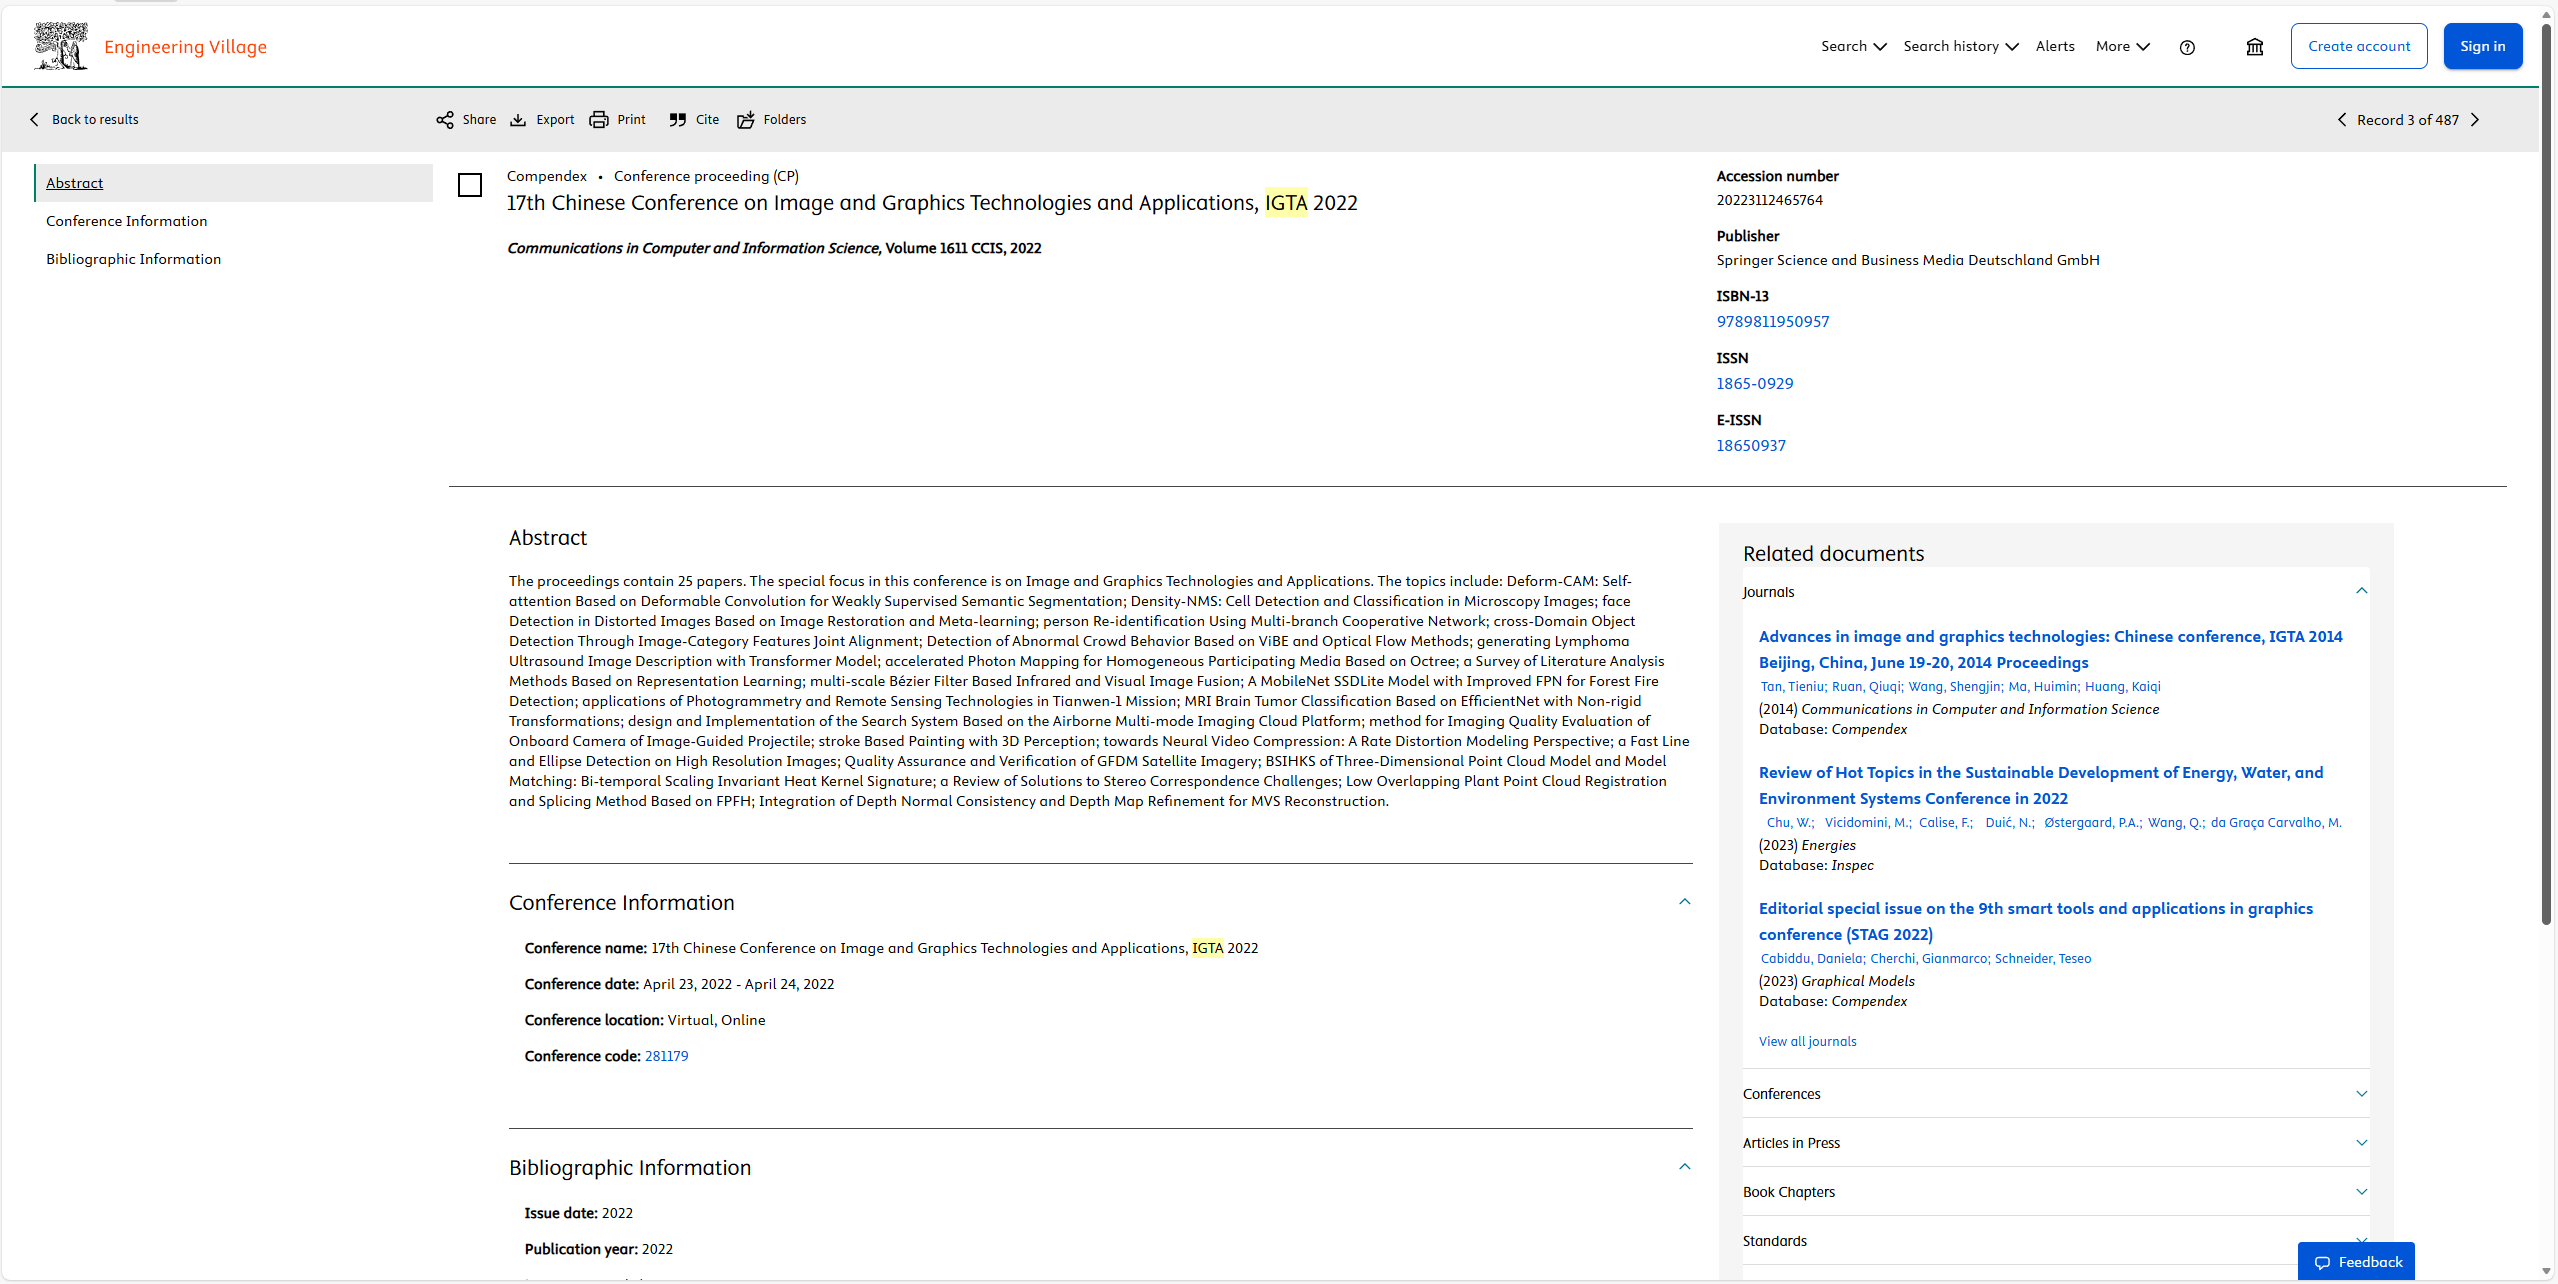Click the Sign in button
This screenshot has height=1284, width=2558.
[2482, 47]
